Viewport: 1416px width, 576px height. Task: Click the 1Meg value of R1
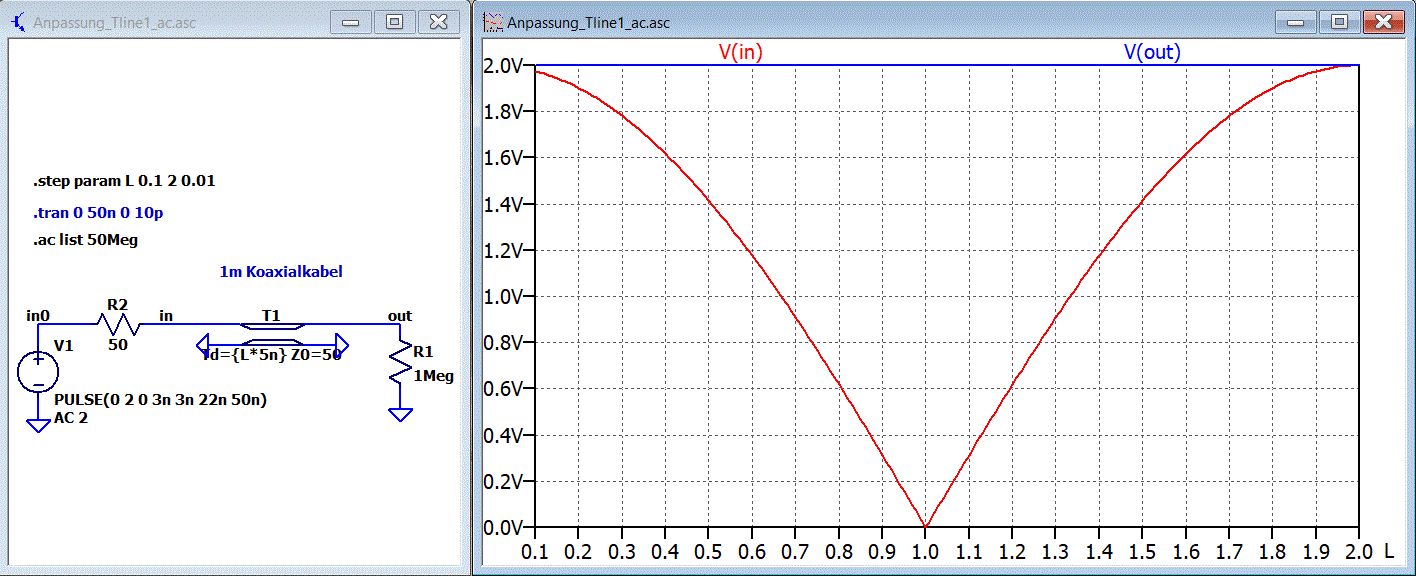[434, 377]
